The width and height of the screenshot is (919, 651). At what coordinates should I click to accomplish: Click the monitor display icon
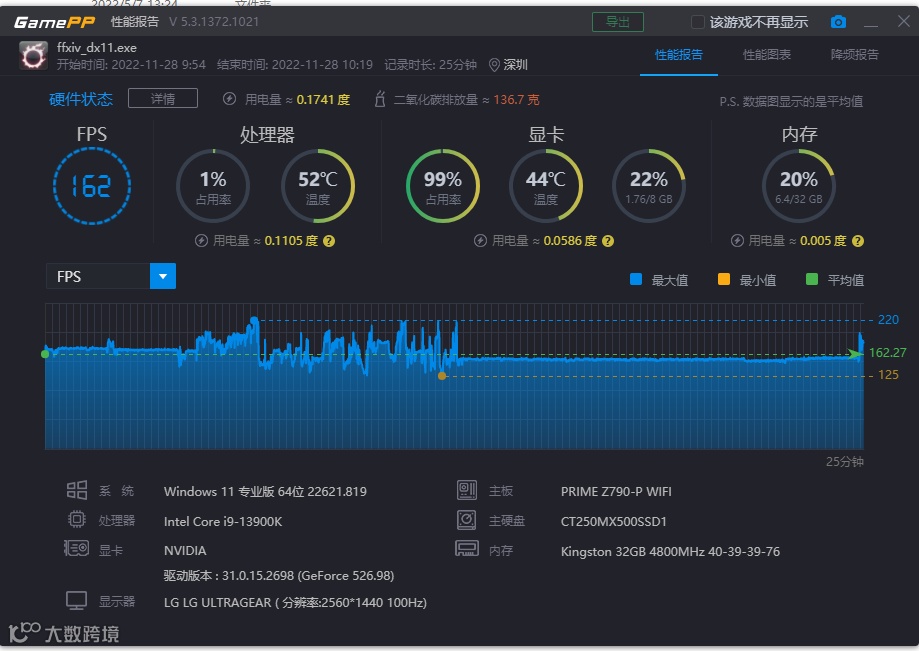click(x=77, y=601)
